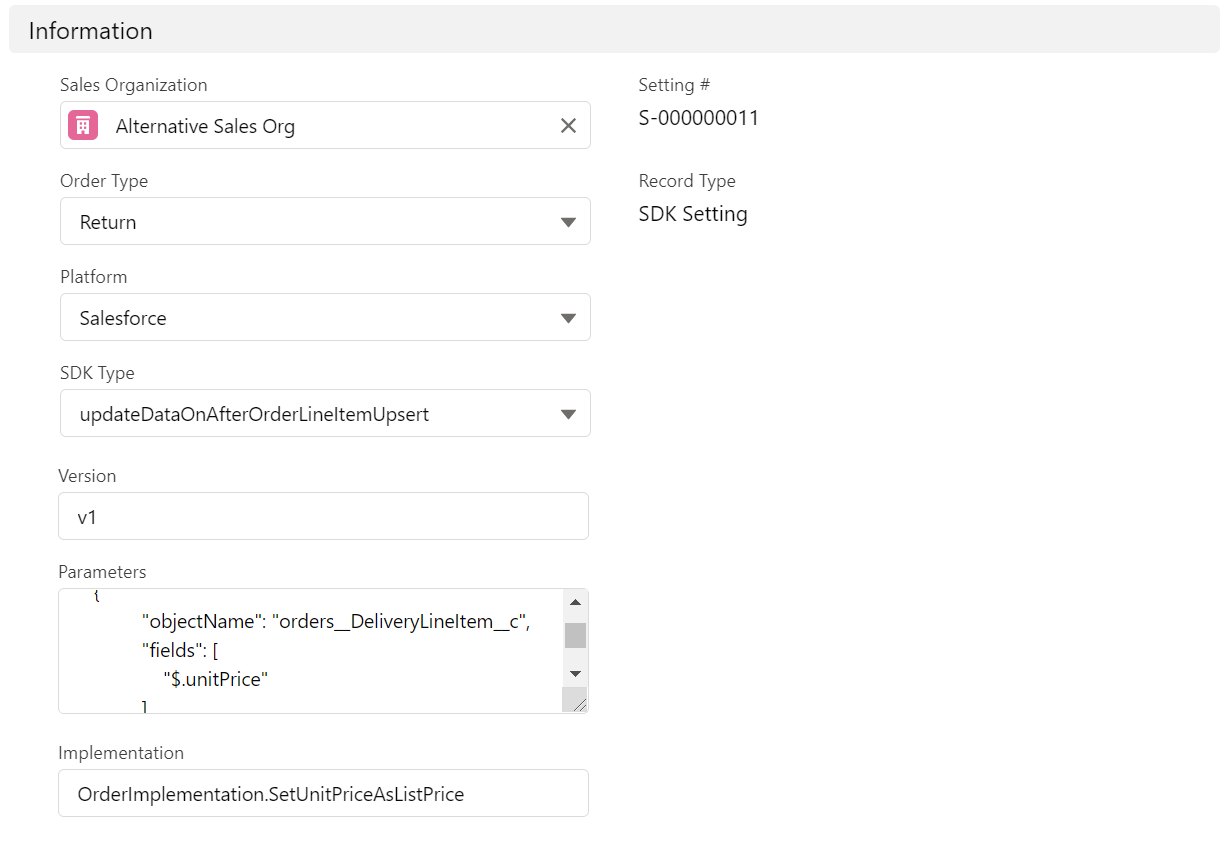Viewport: 1228px width, 846px height.
Task: Select the Setting # value S-000000011
Action: click(x=698, y=118)
